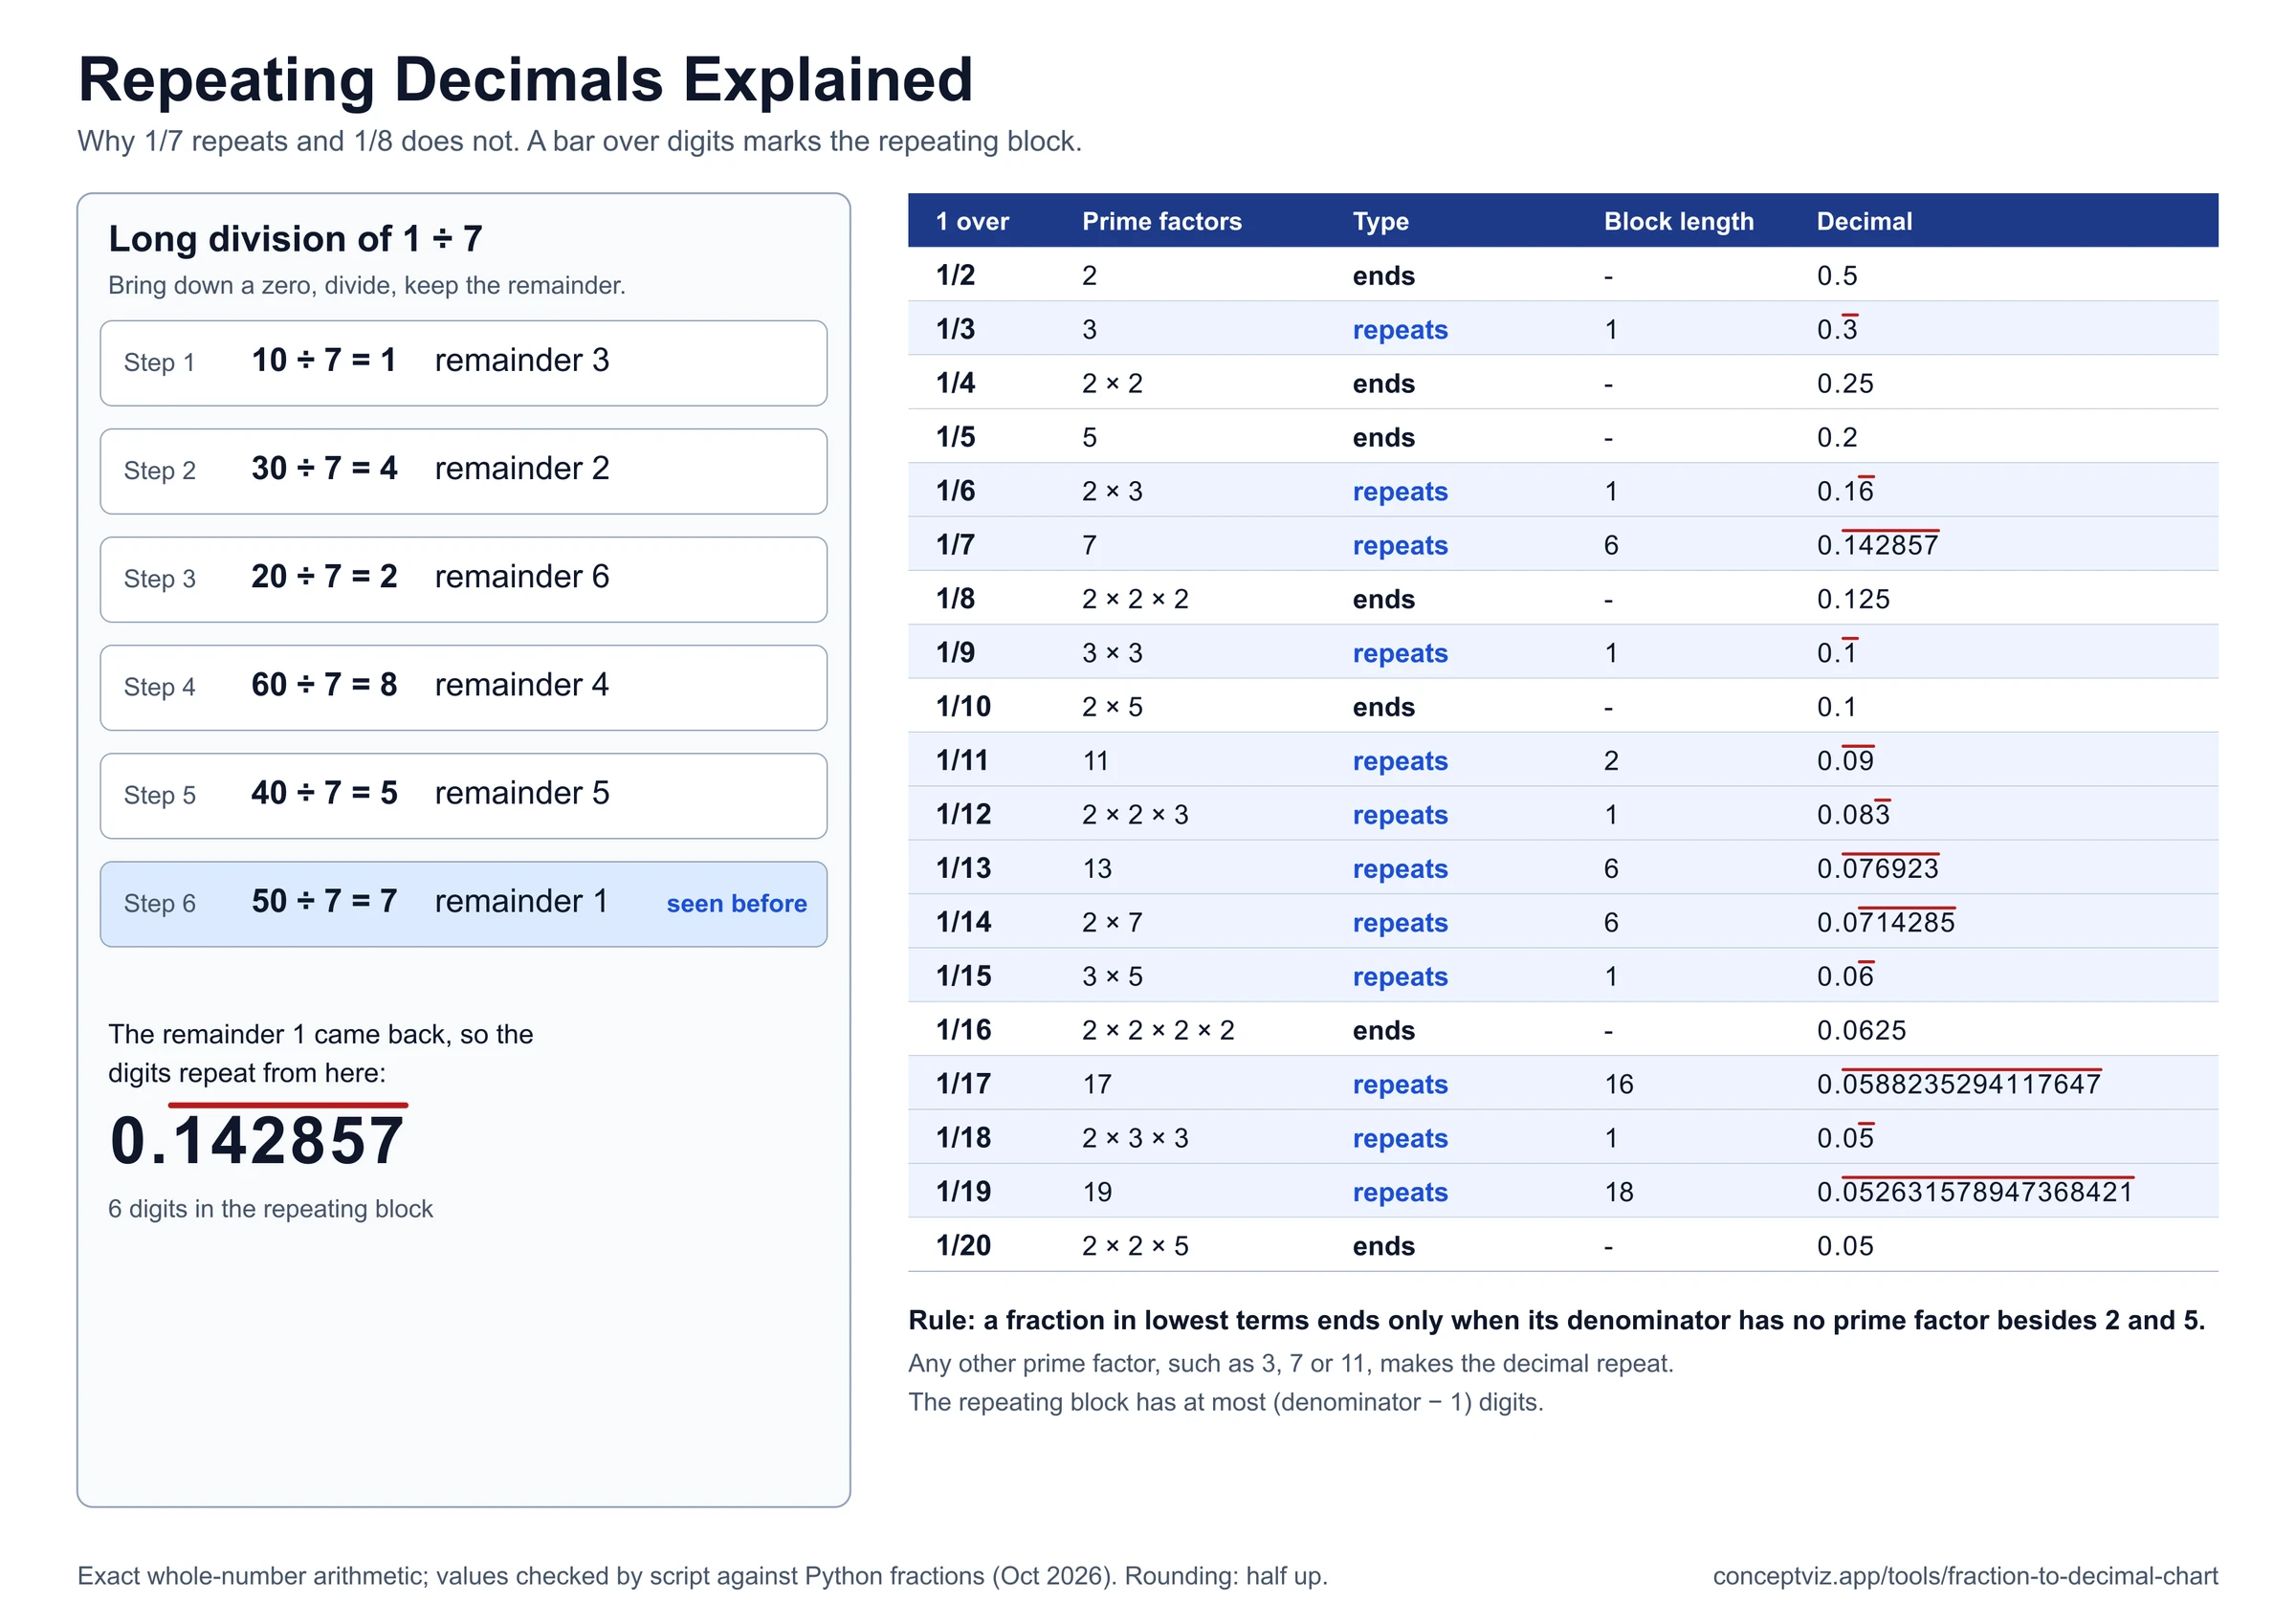
Task: Click the 'Prime factors' column header
Action: 1161,221
